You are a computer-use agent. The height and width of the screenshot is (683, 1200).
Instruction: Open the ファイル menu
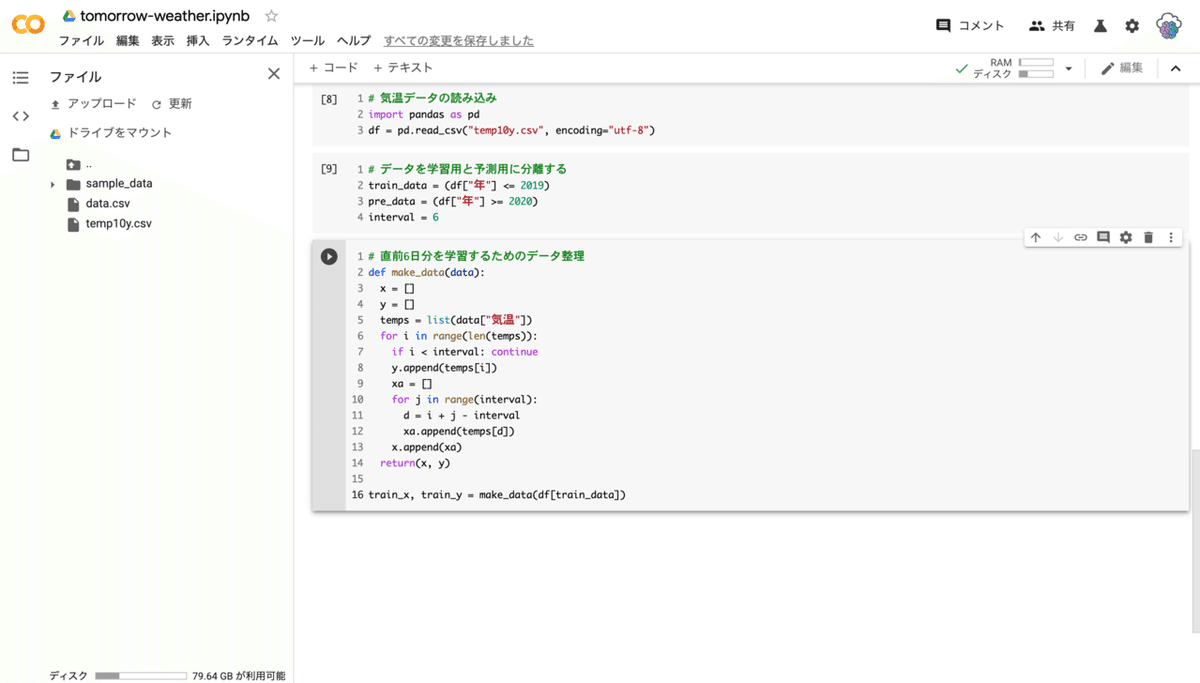(81, 41)
